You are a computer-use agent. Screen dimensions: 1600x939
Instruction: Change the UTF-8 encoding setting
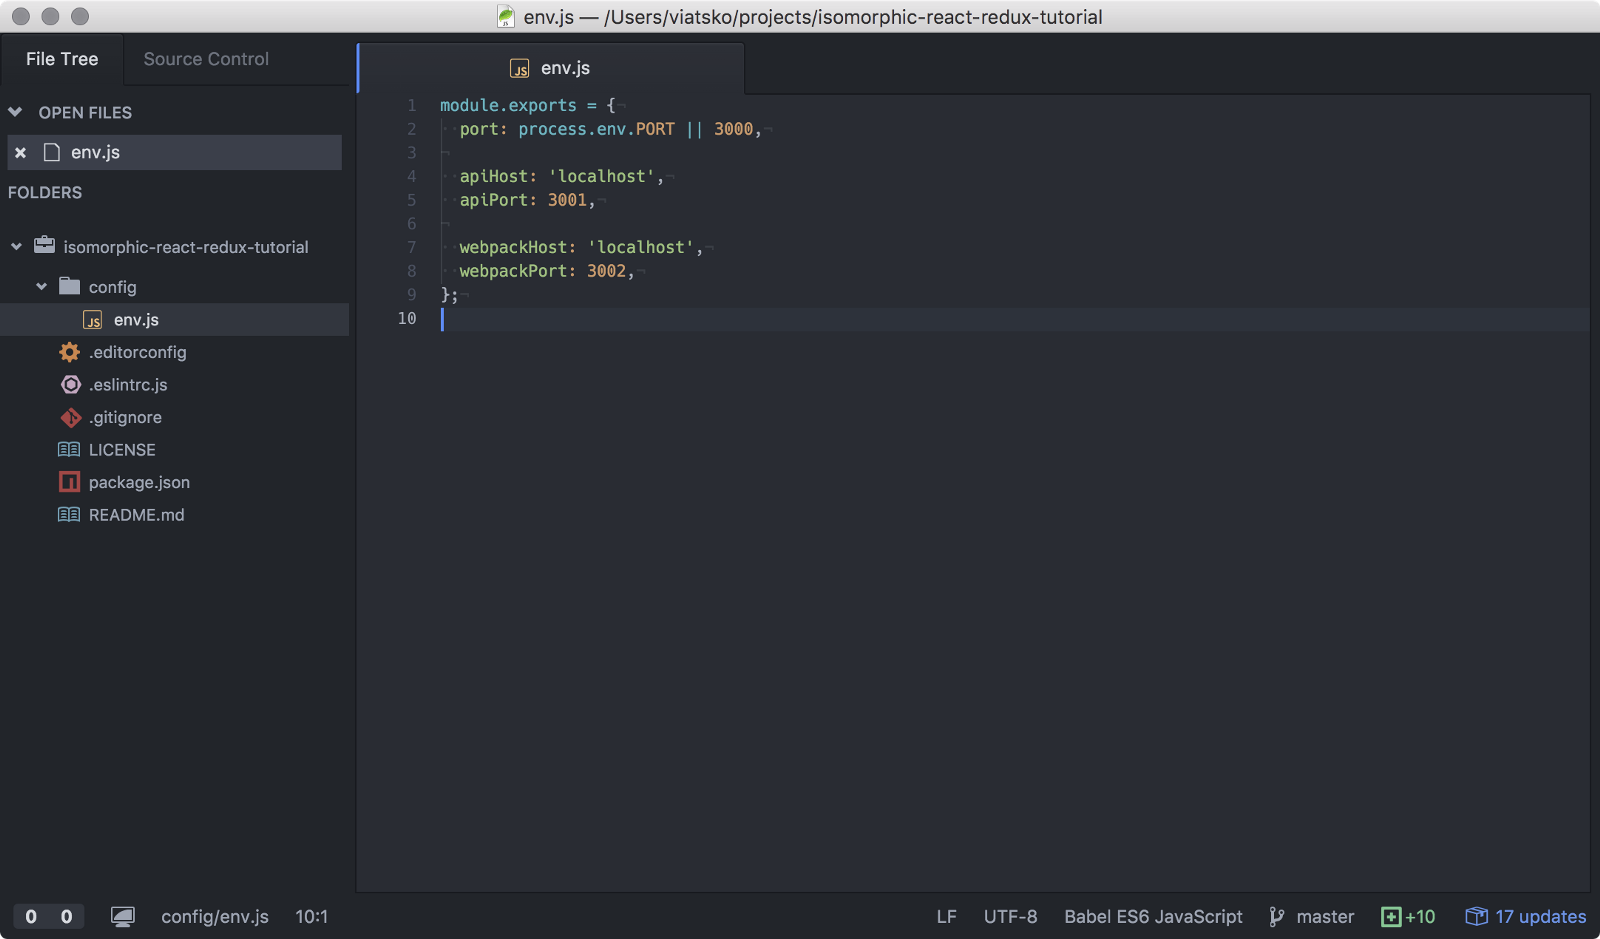click(1010, 917)
